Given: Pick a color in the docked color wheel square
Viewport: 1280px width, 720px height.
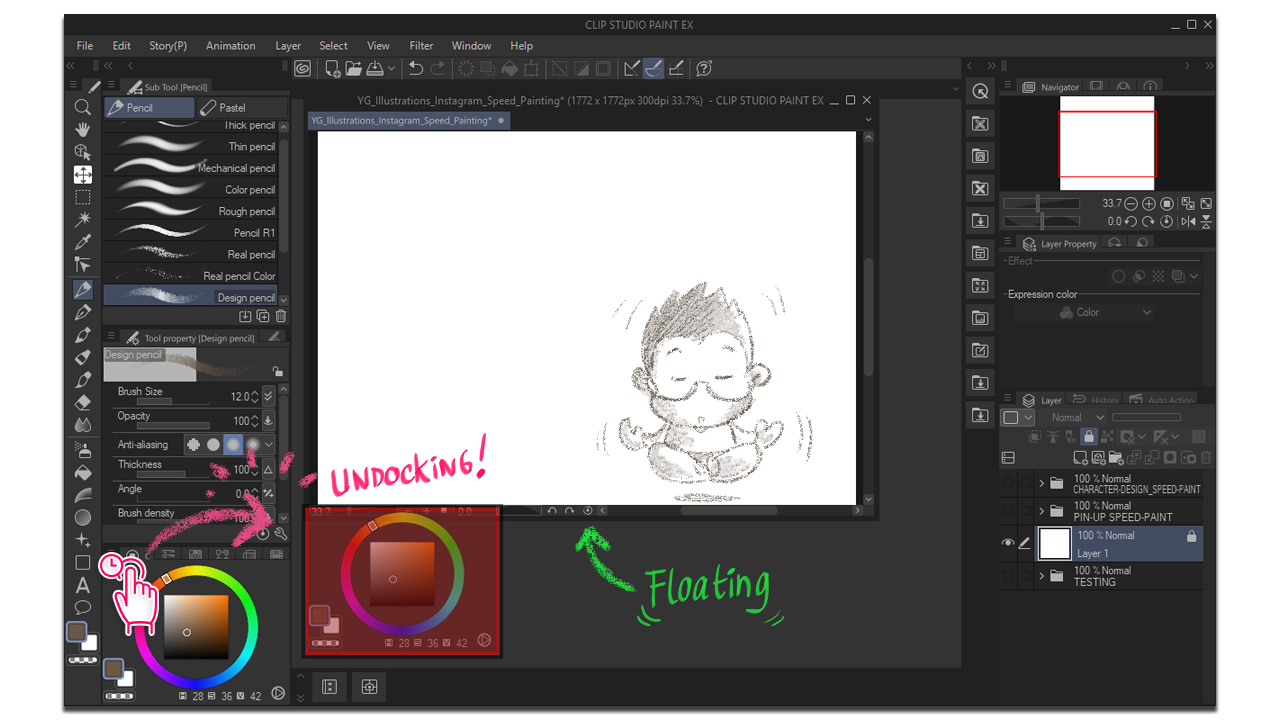Looking at the screenshot, I should click(196, 627).
